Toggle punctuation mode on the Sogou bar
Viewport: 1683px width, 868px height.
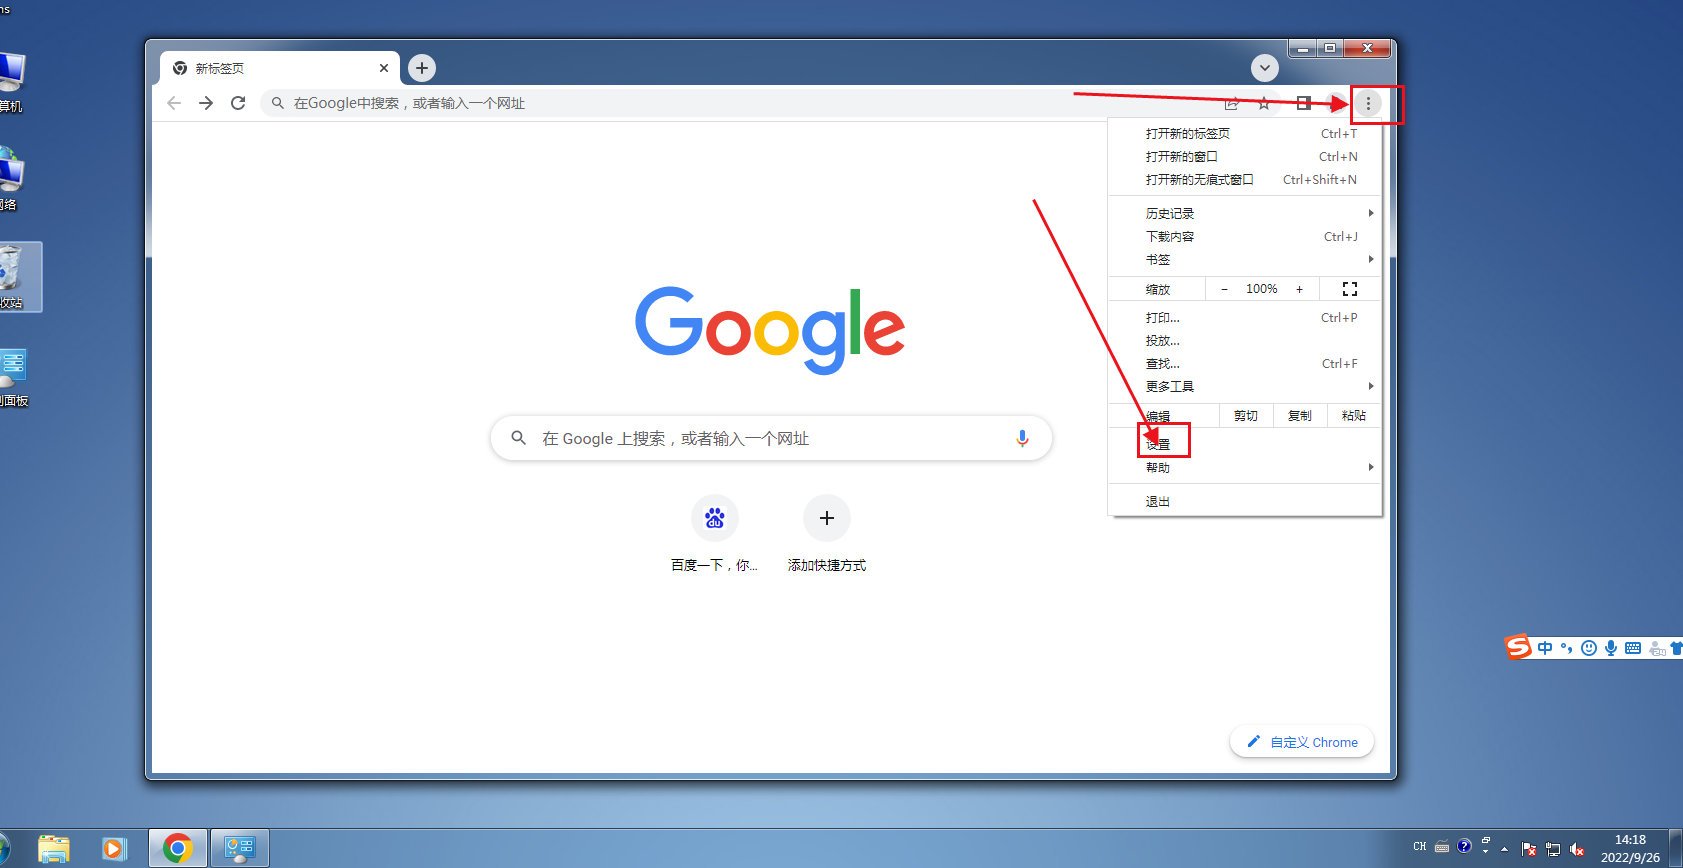click(x=1566, y=648)
